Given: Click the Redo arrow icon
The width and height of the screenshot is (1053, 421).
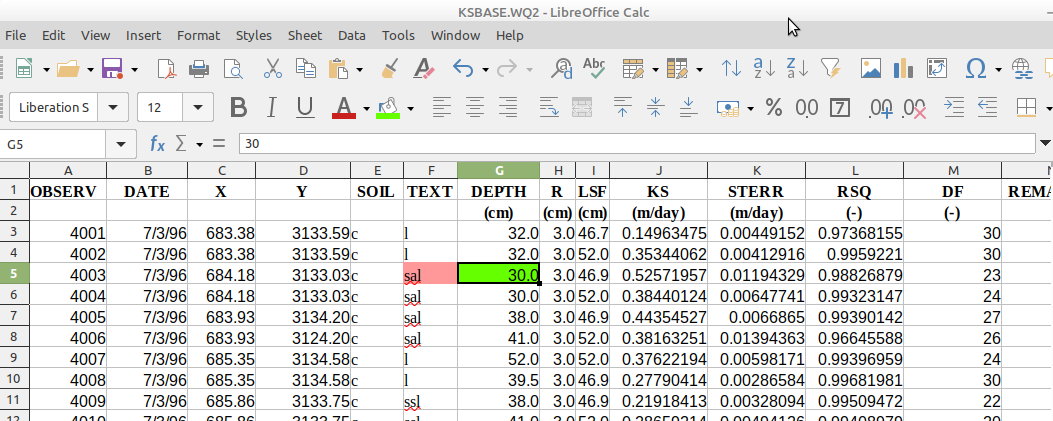Looking at the screenshot, I should pos(507,68).
